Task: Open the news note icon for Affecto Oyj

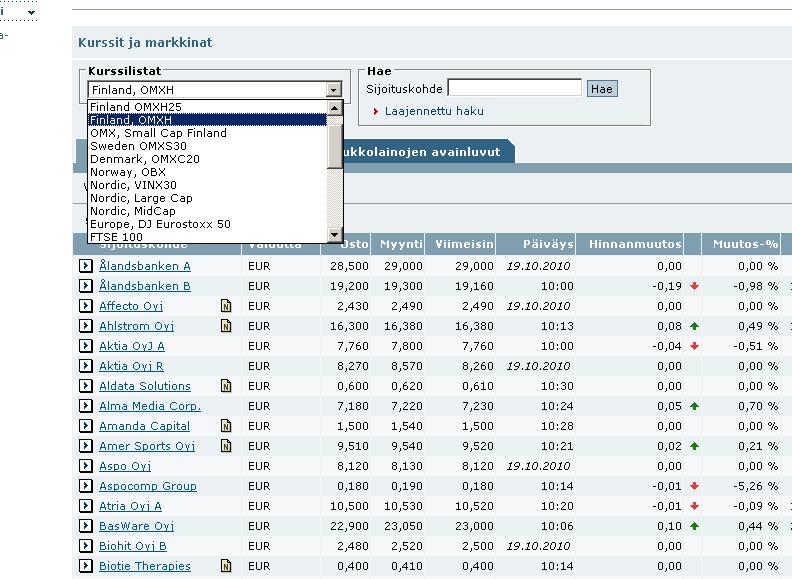Action: pyautogui.click(x=226, y=306)
